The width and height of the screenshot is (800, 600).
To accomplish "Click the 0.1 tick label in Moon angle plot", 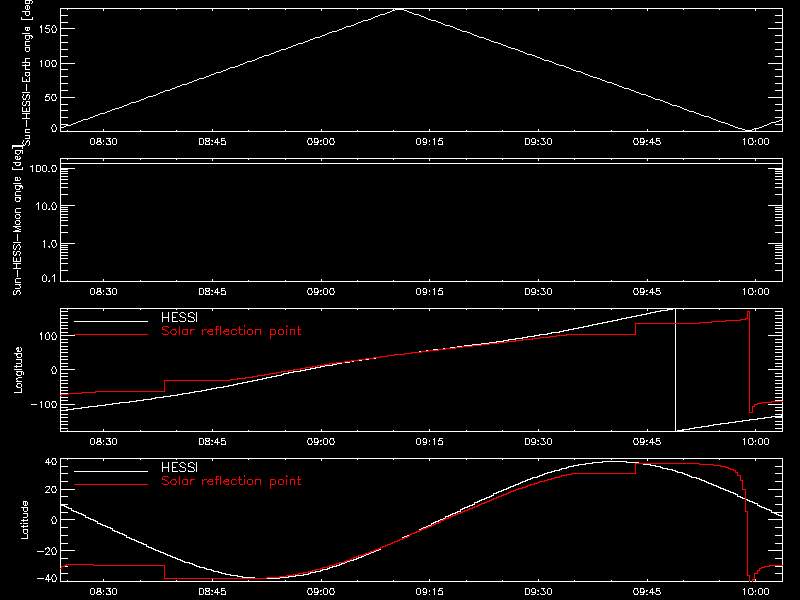I will (x=49, y=278).
